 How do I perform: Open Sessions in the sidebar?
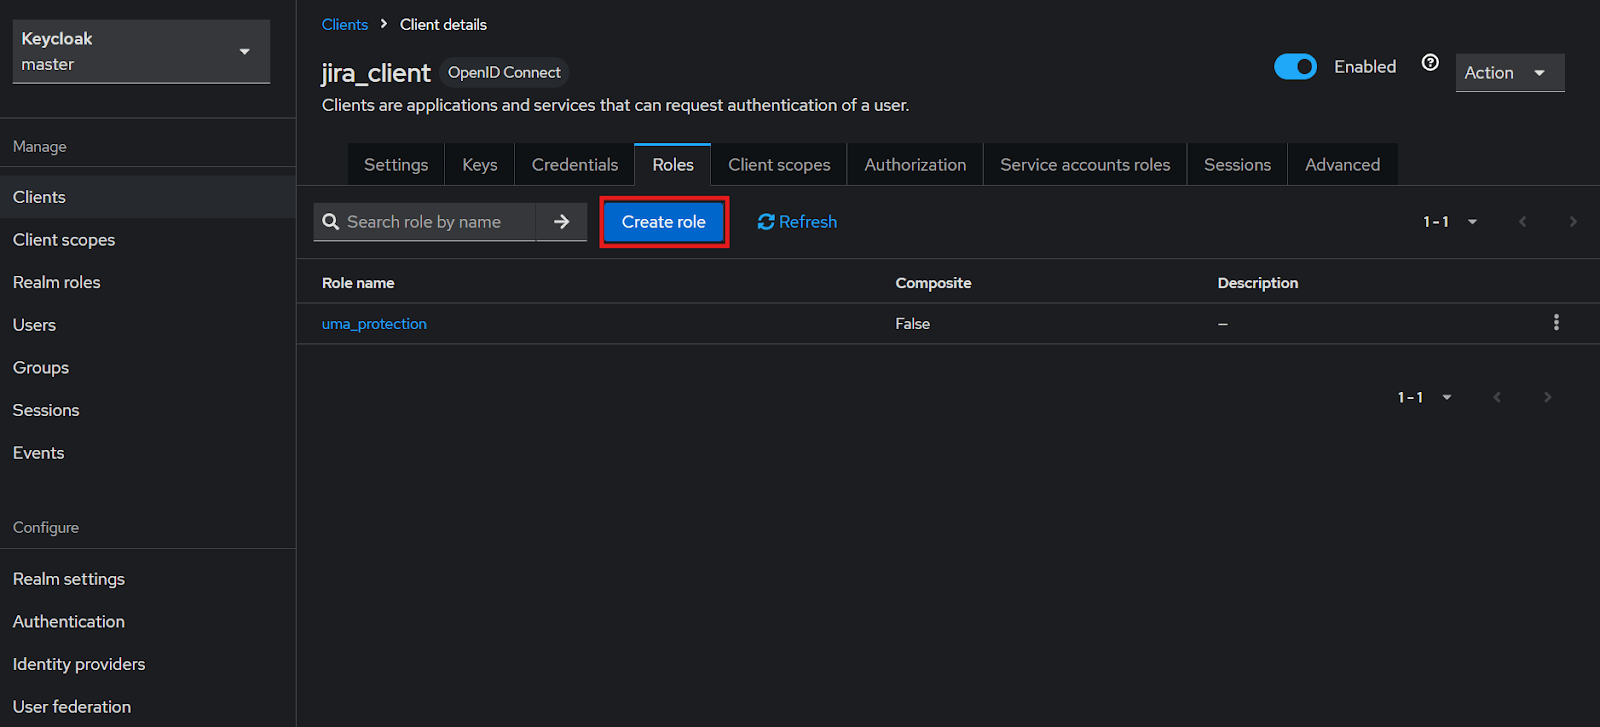pyautogui.click(x=148, y=410)
